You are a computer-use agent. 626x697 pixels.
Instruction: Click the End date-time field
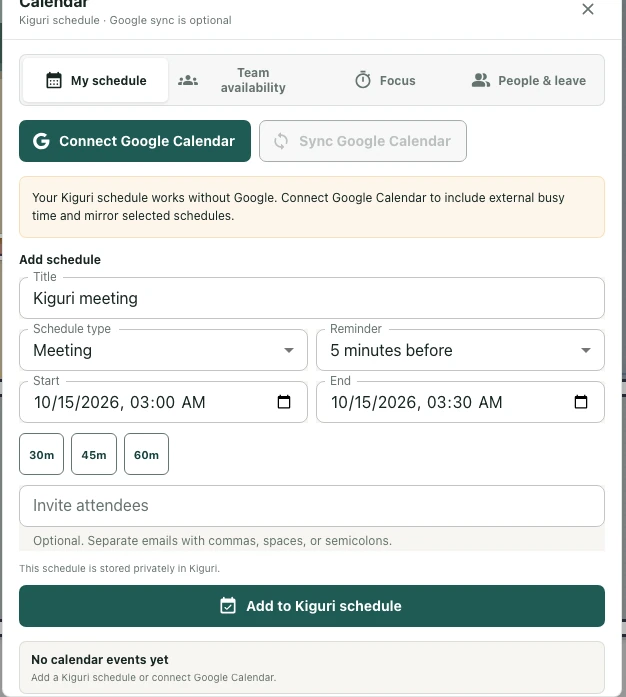[x=460, y=402]
